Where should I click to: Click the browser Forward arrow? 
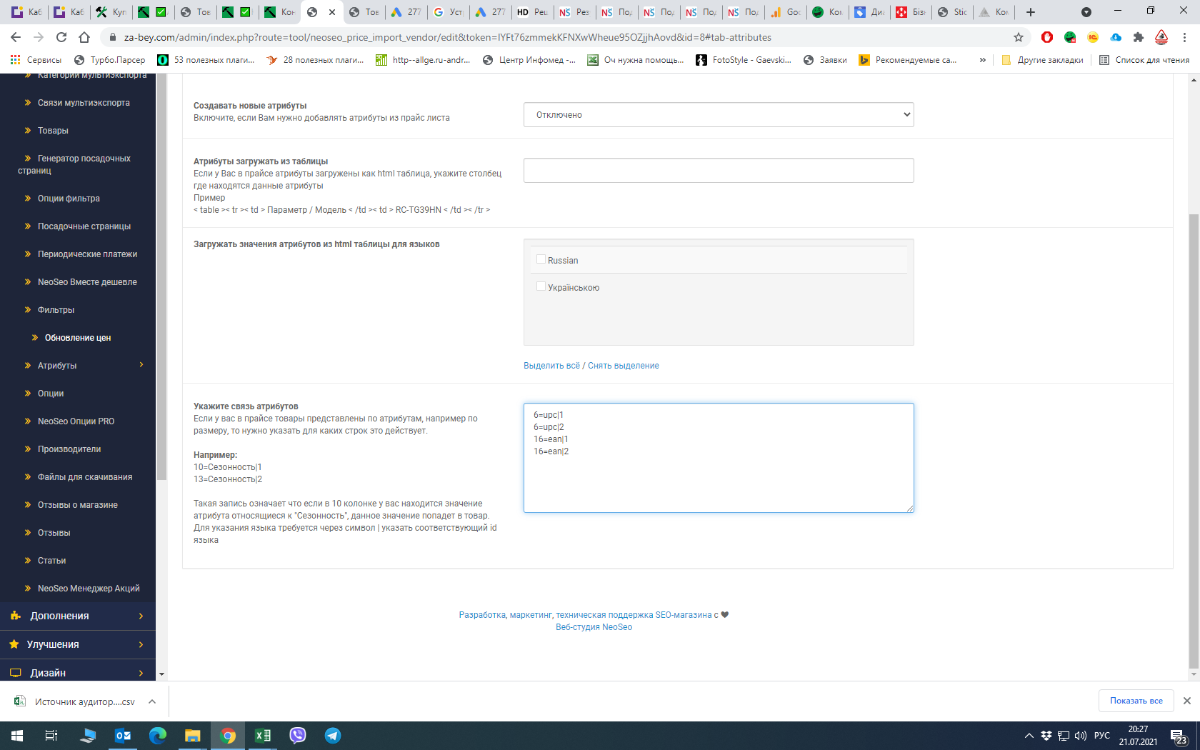39,37
